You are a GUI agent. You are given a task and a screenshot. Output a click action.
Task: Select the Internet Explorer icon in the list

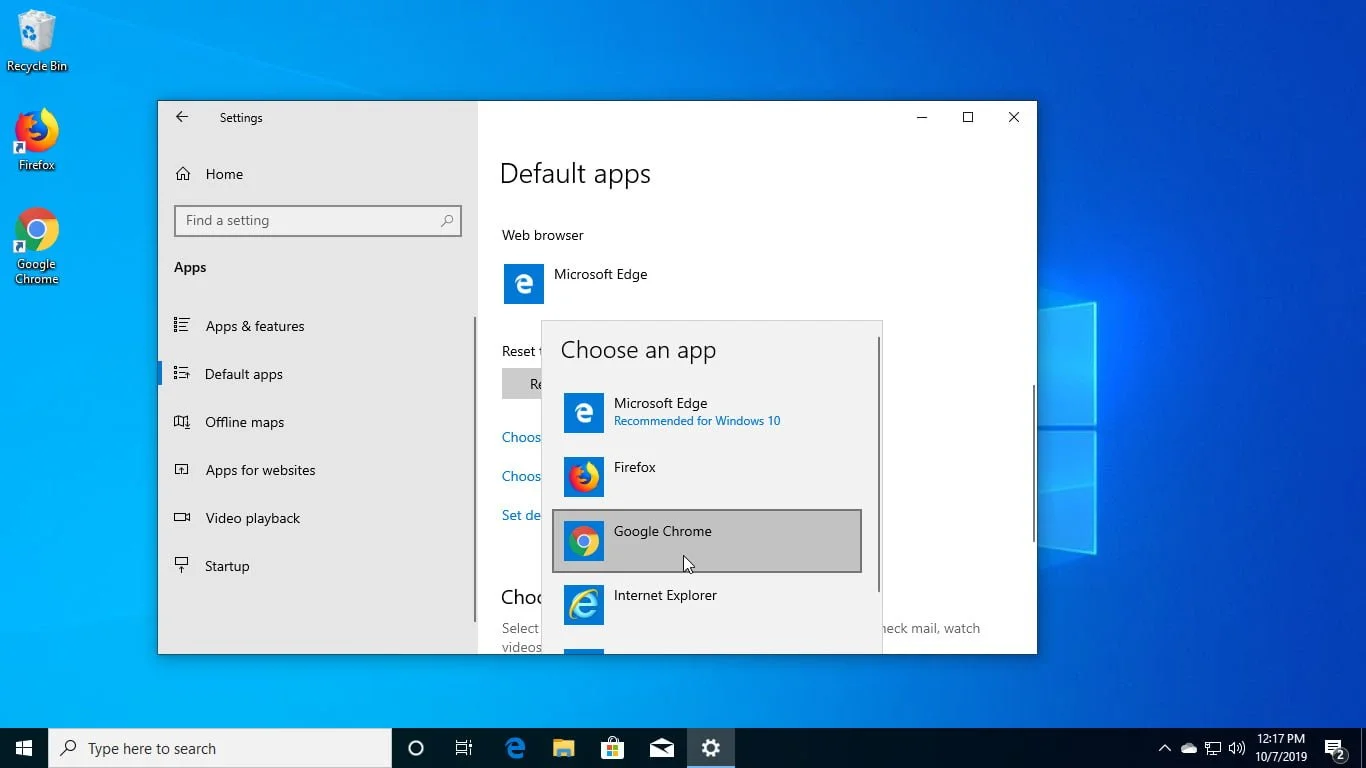click(x=584, y=605)
